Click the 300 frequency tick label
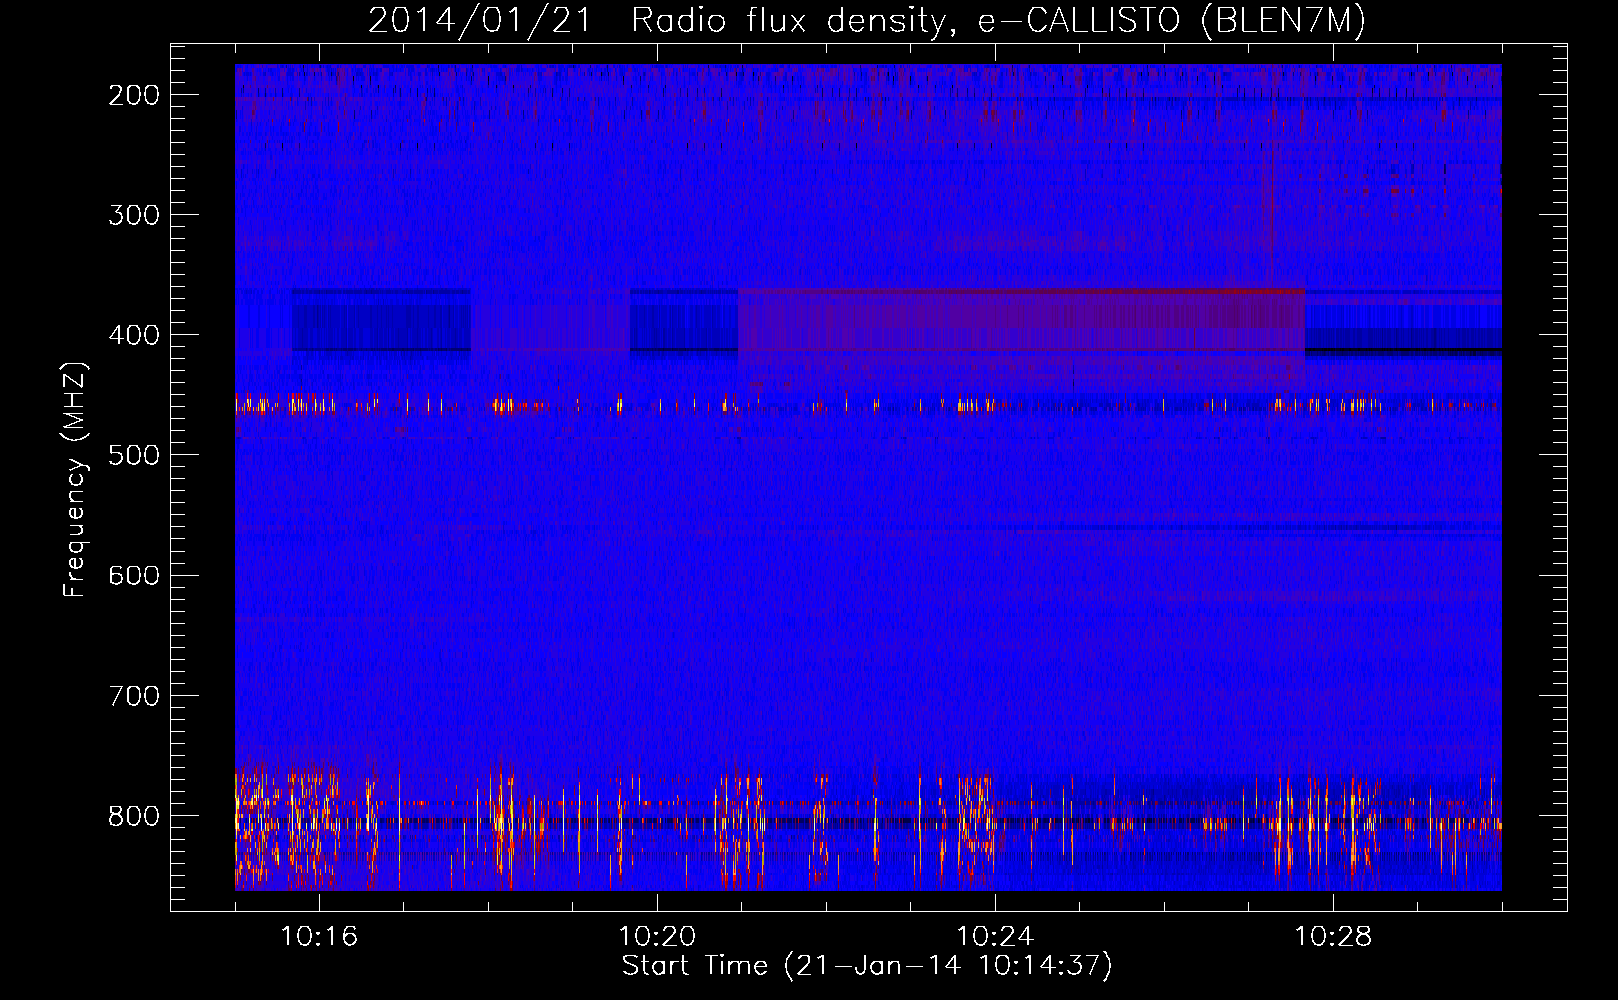 click(134, 215)
